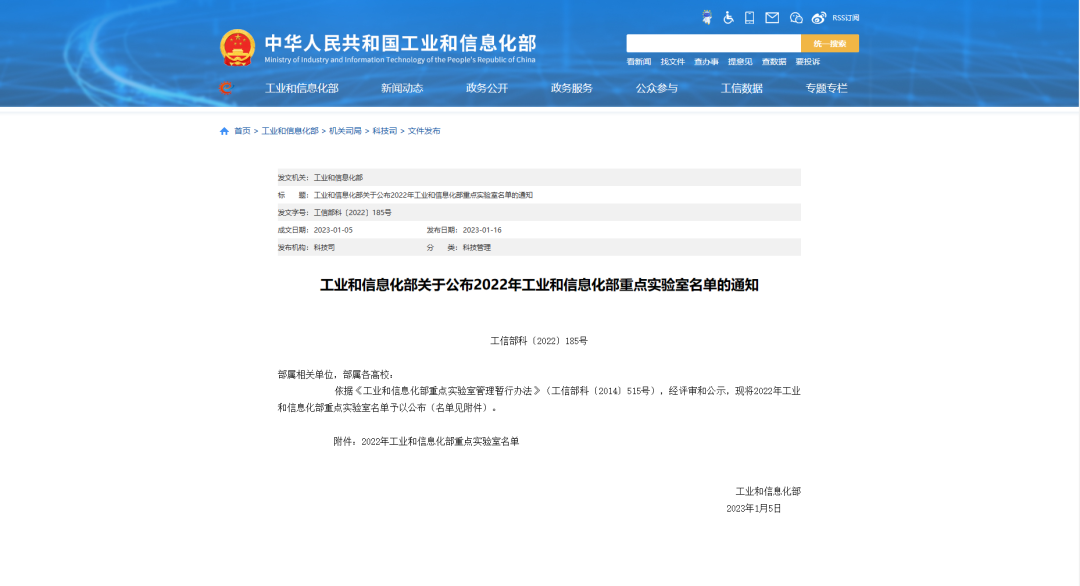Screen dimensions: 1080x586
Task: Open the WeChat icon in header
Action: tap(796, 18)
